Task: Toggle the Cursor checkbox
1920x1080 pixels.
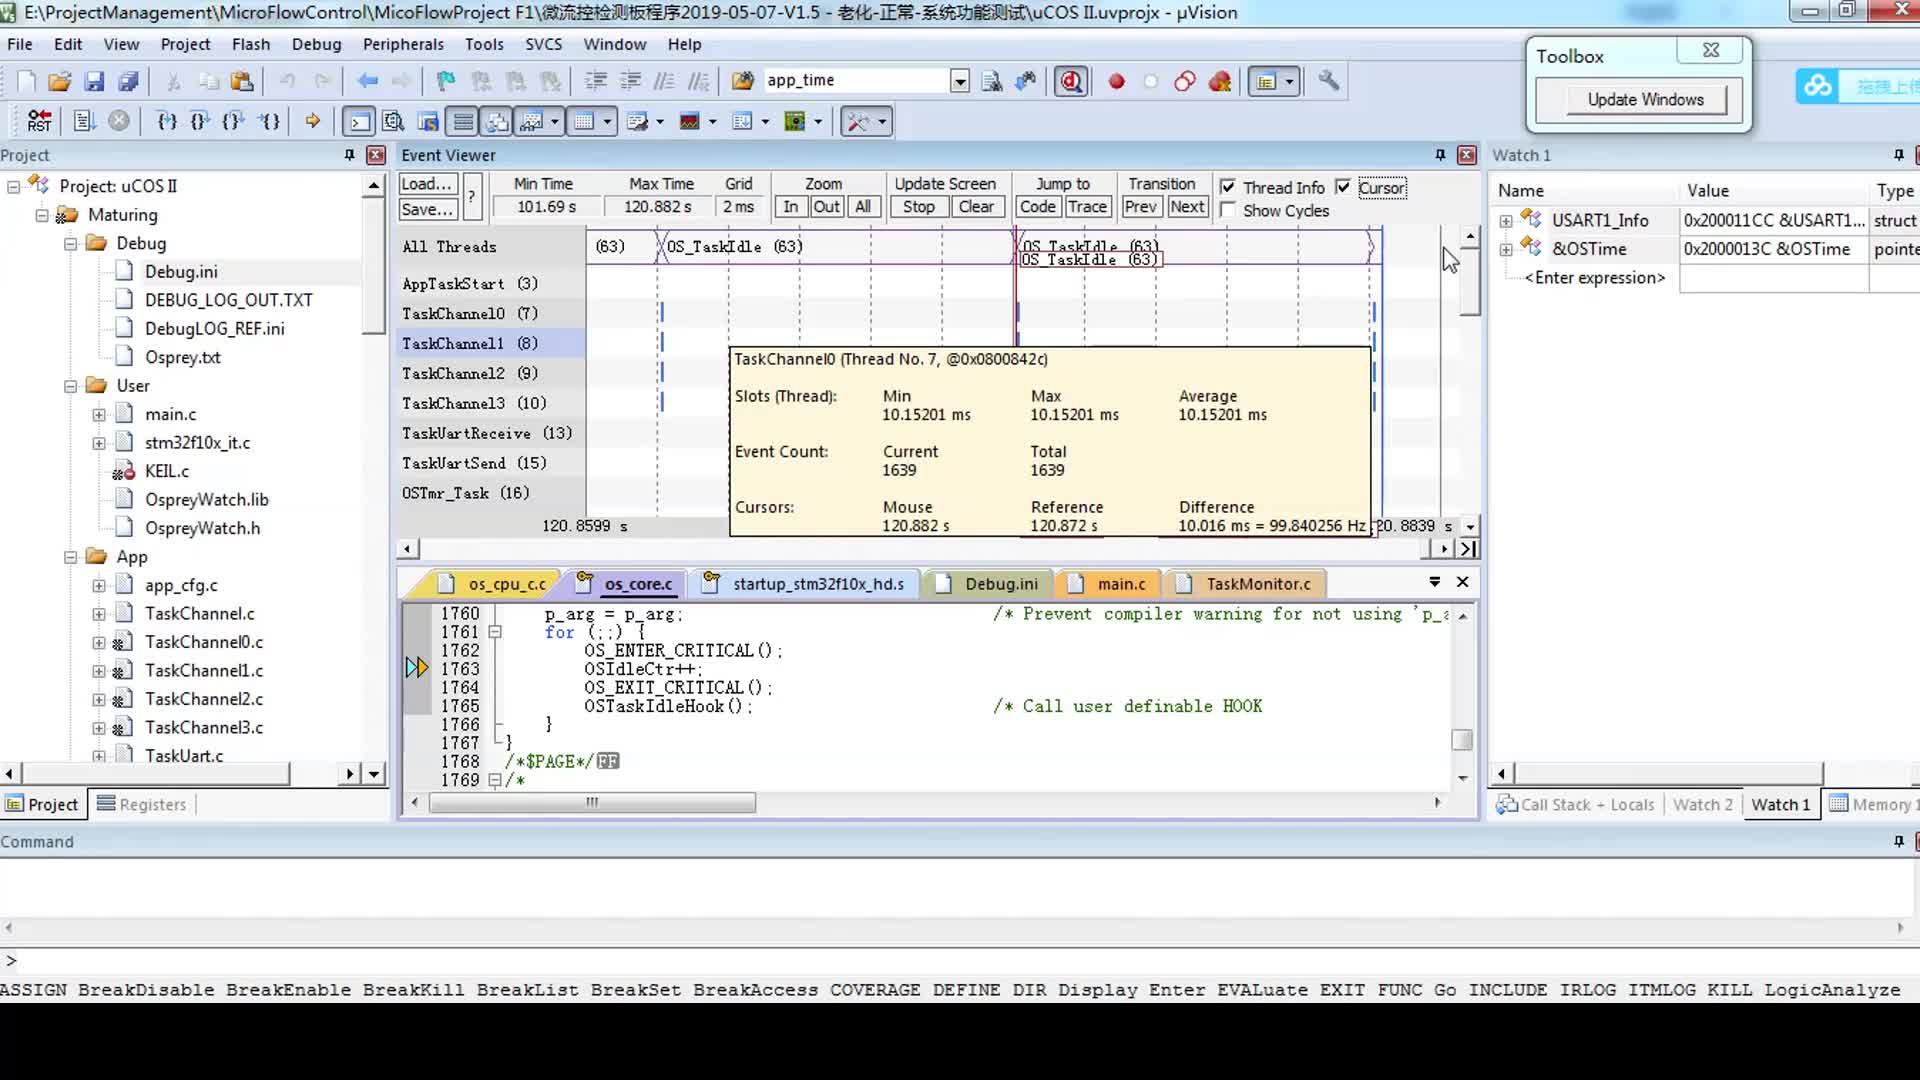Action: (x=1343, y=187)
